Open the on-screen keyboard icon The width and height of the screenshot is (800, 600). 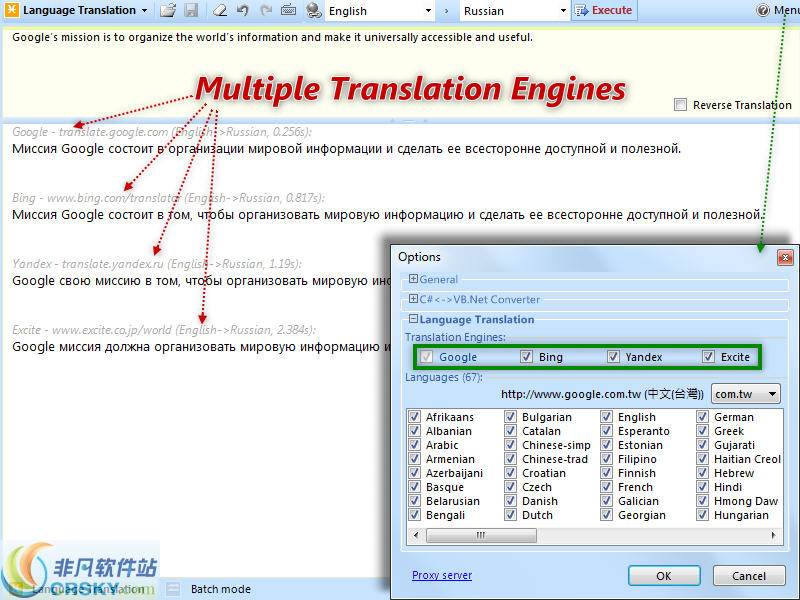pos(288,10)
